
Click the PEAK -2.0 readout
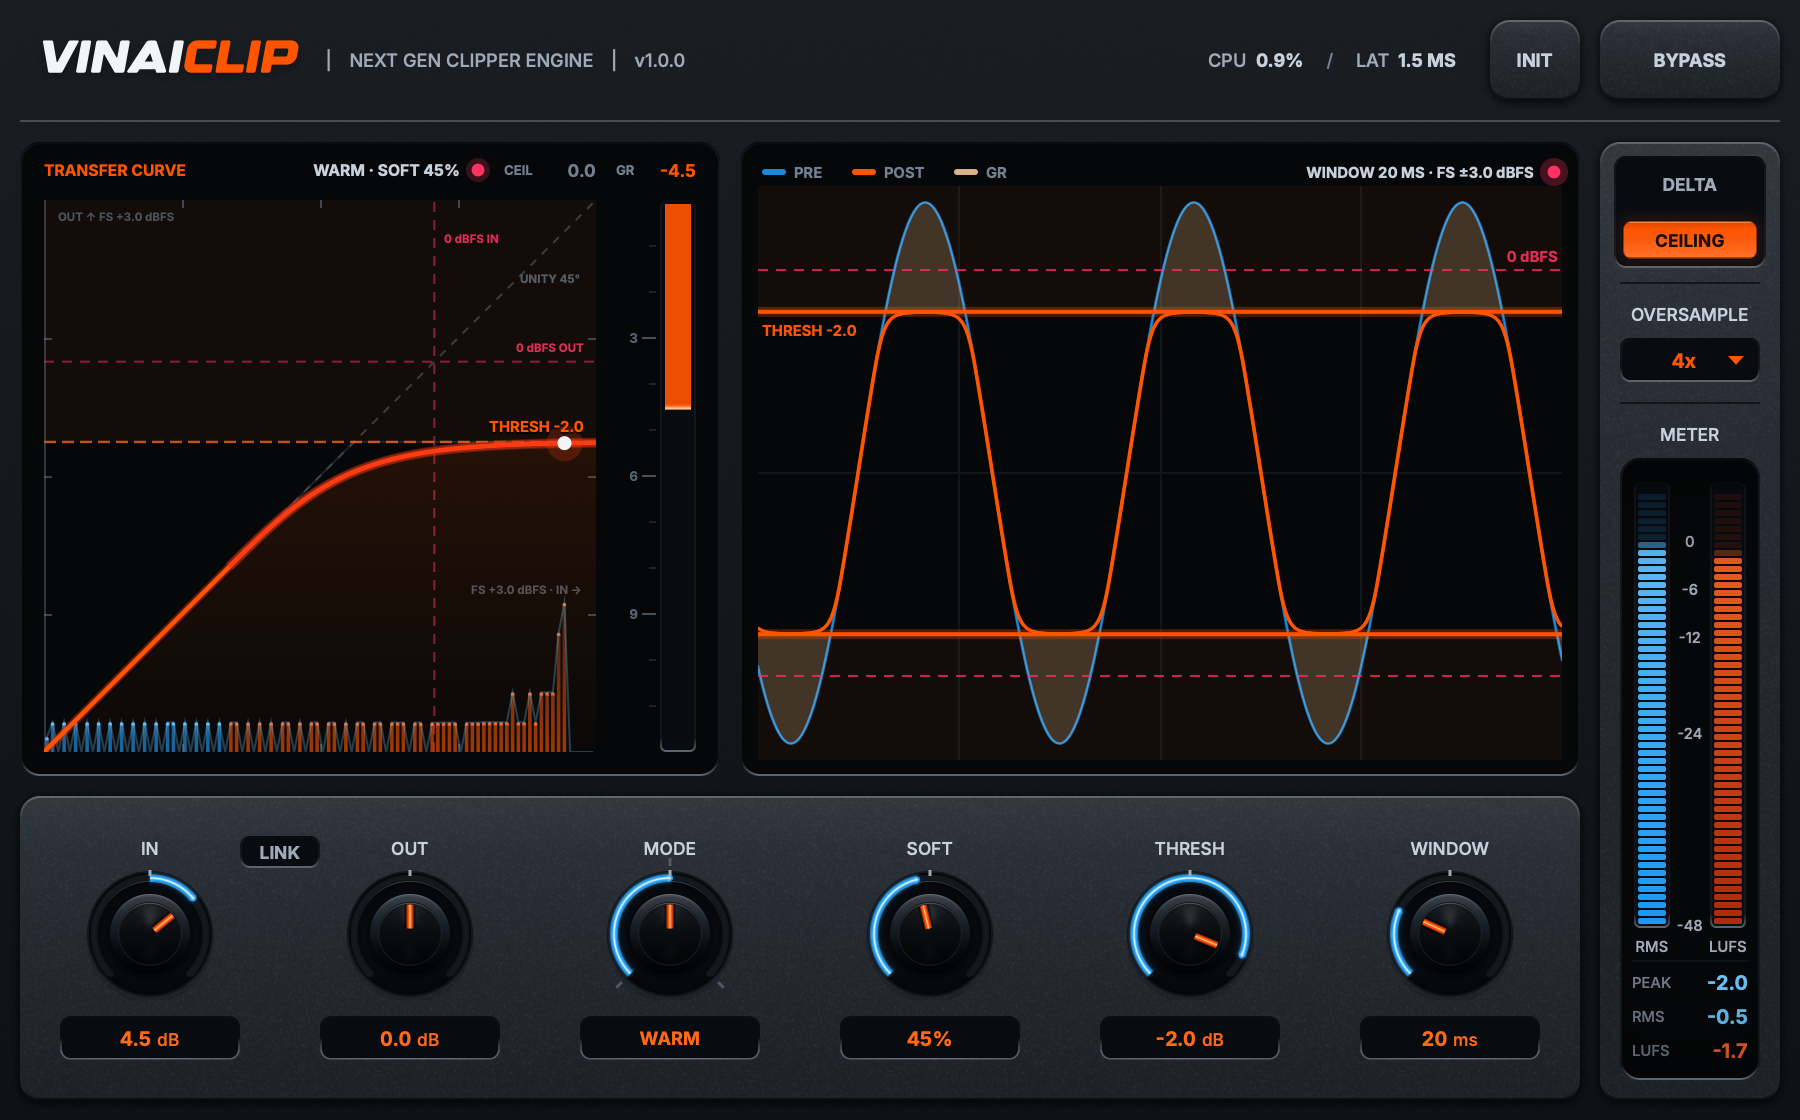pyautogui.click(x=1689, y=983)
